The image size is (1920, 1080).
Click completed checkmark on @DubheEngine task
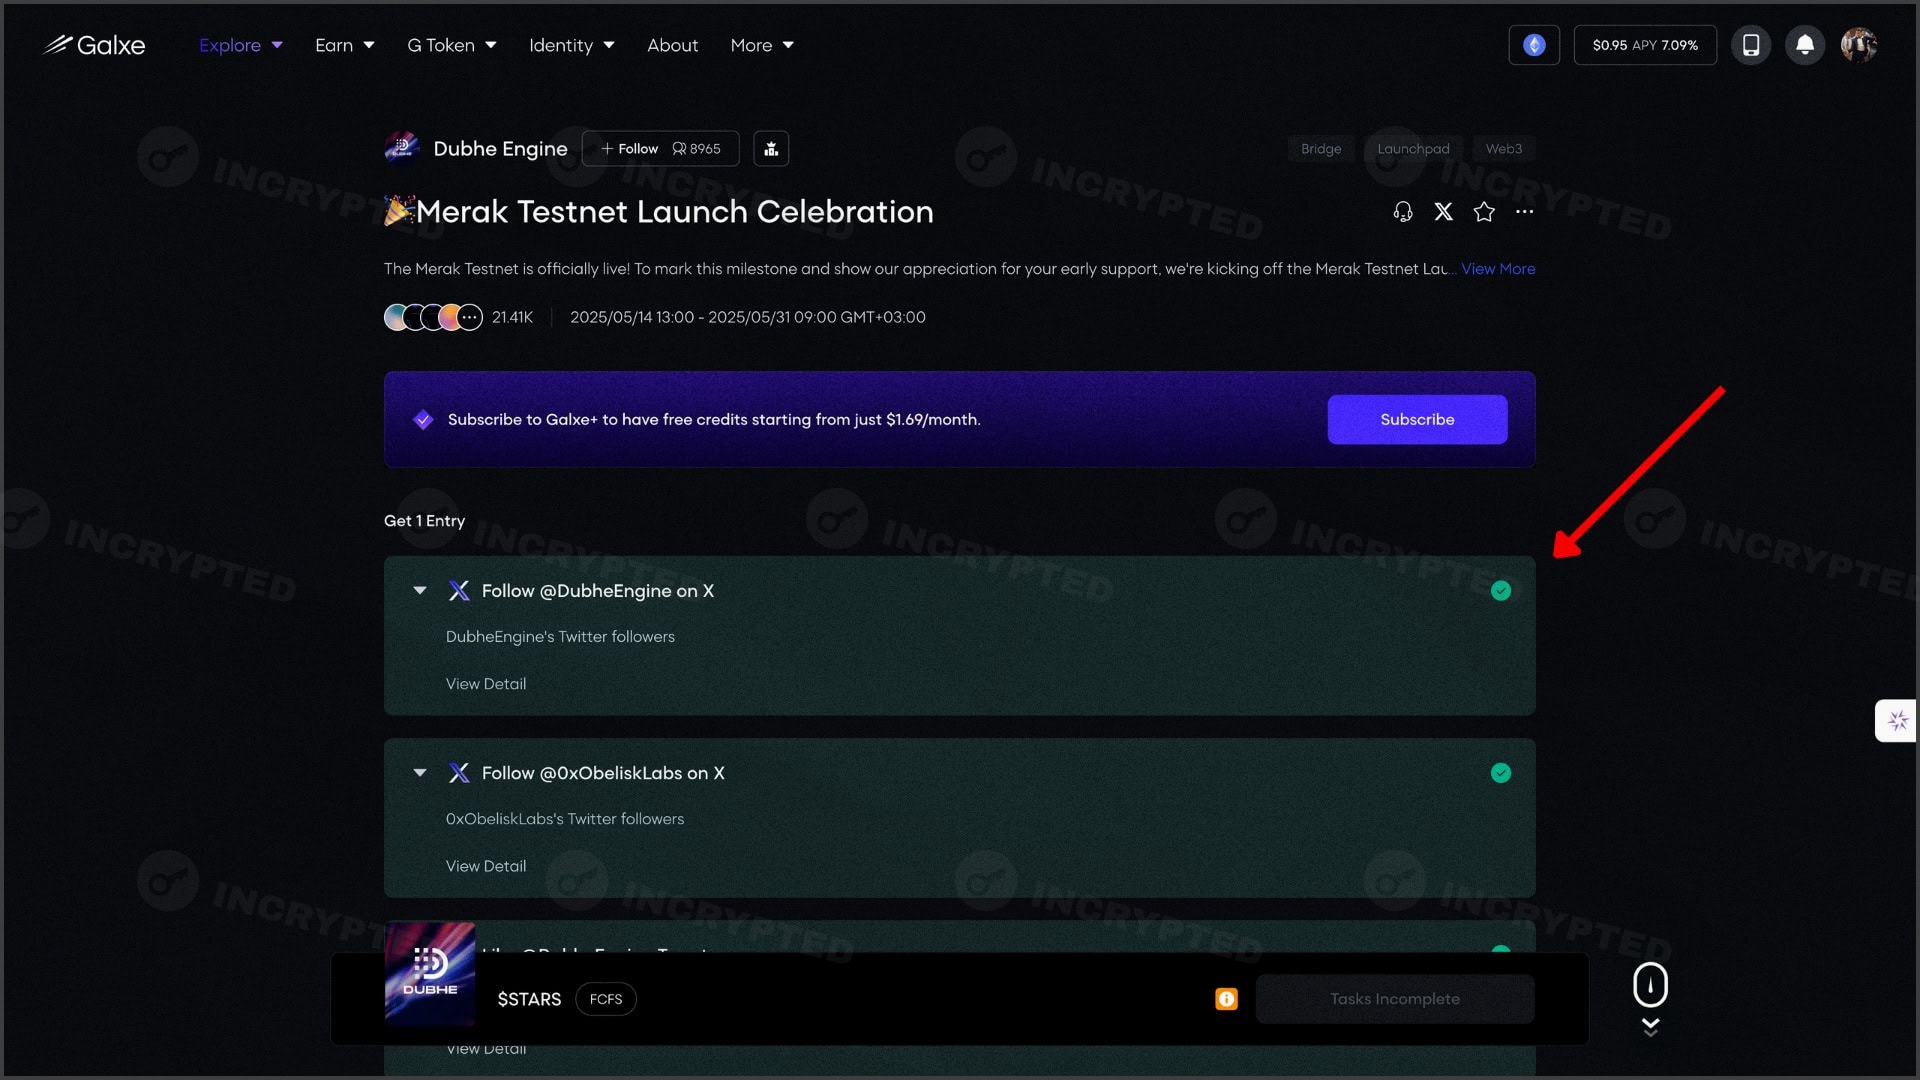(1501, 591)
